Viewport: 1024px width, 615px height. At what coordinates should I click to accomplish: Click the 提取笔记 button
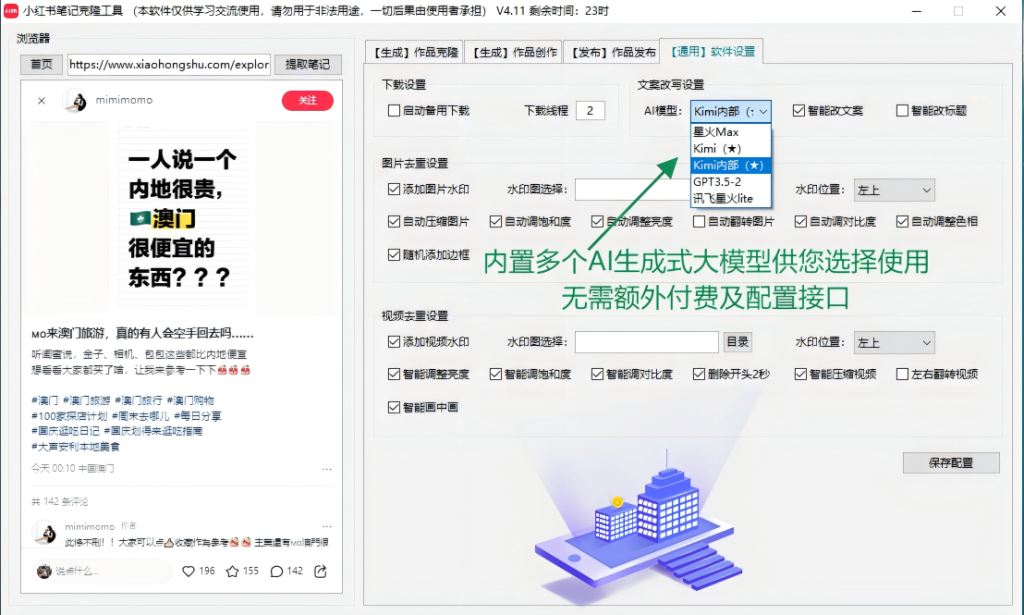(x=307, y=65)
